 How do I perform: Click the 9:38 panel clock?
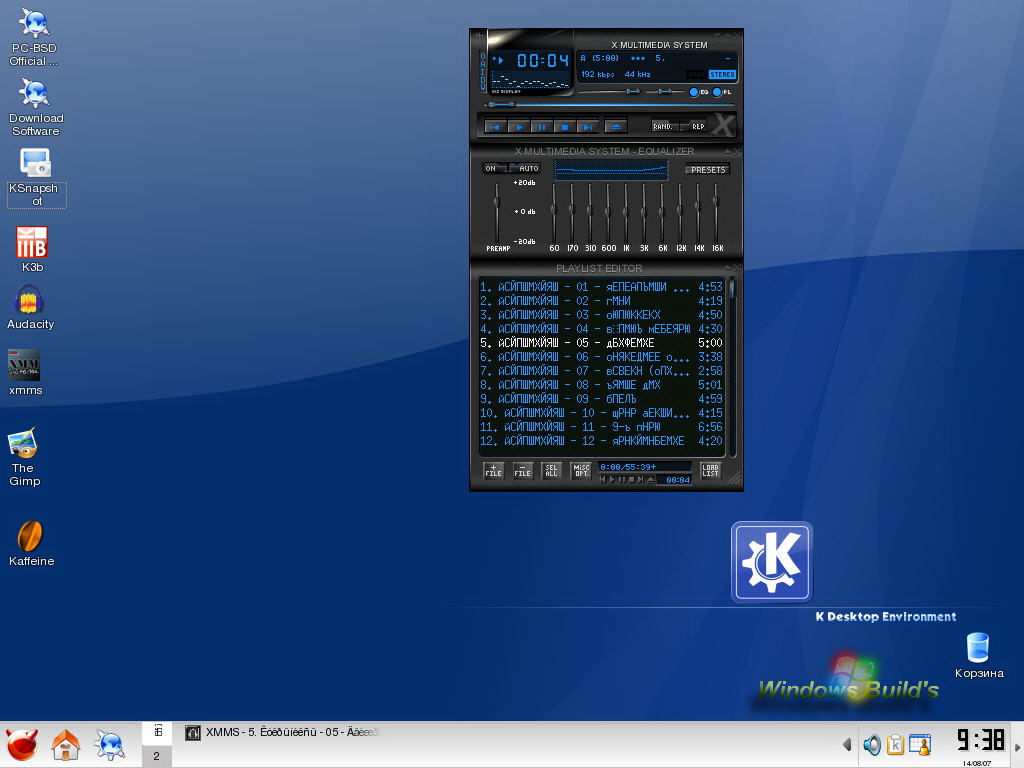tap(980, 741)
